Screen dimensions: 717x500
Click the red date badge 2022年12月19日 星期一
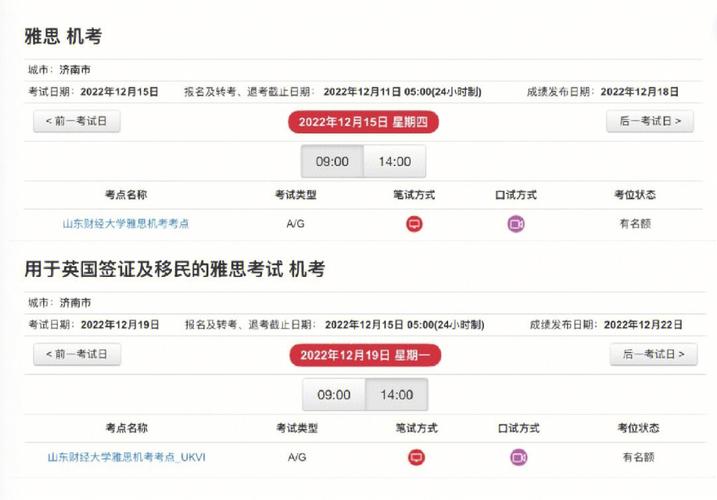pos(365,355)
